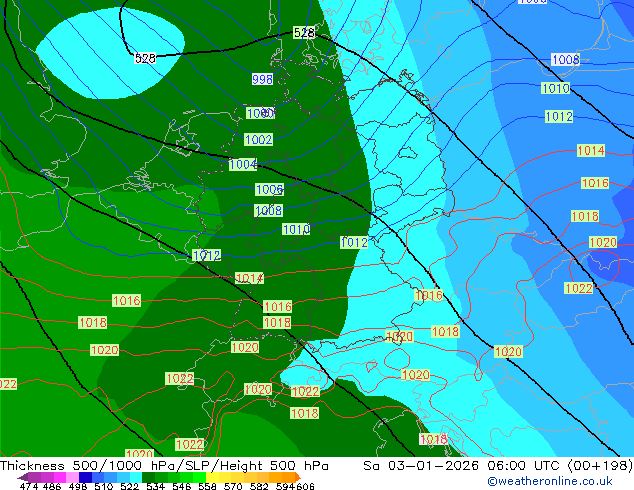This screenshot has width=634, height=490.
Task: Open the weatheronline.co.uk copyright link
Action: pyautogui.click(x=550, y=481)
